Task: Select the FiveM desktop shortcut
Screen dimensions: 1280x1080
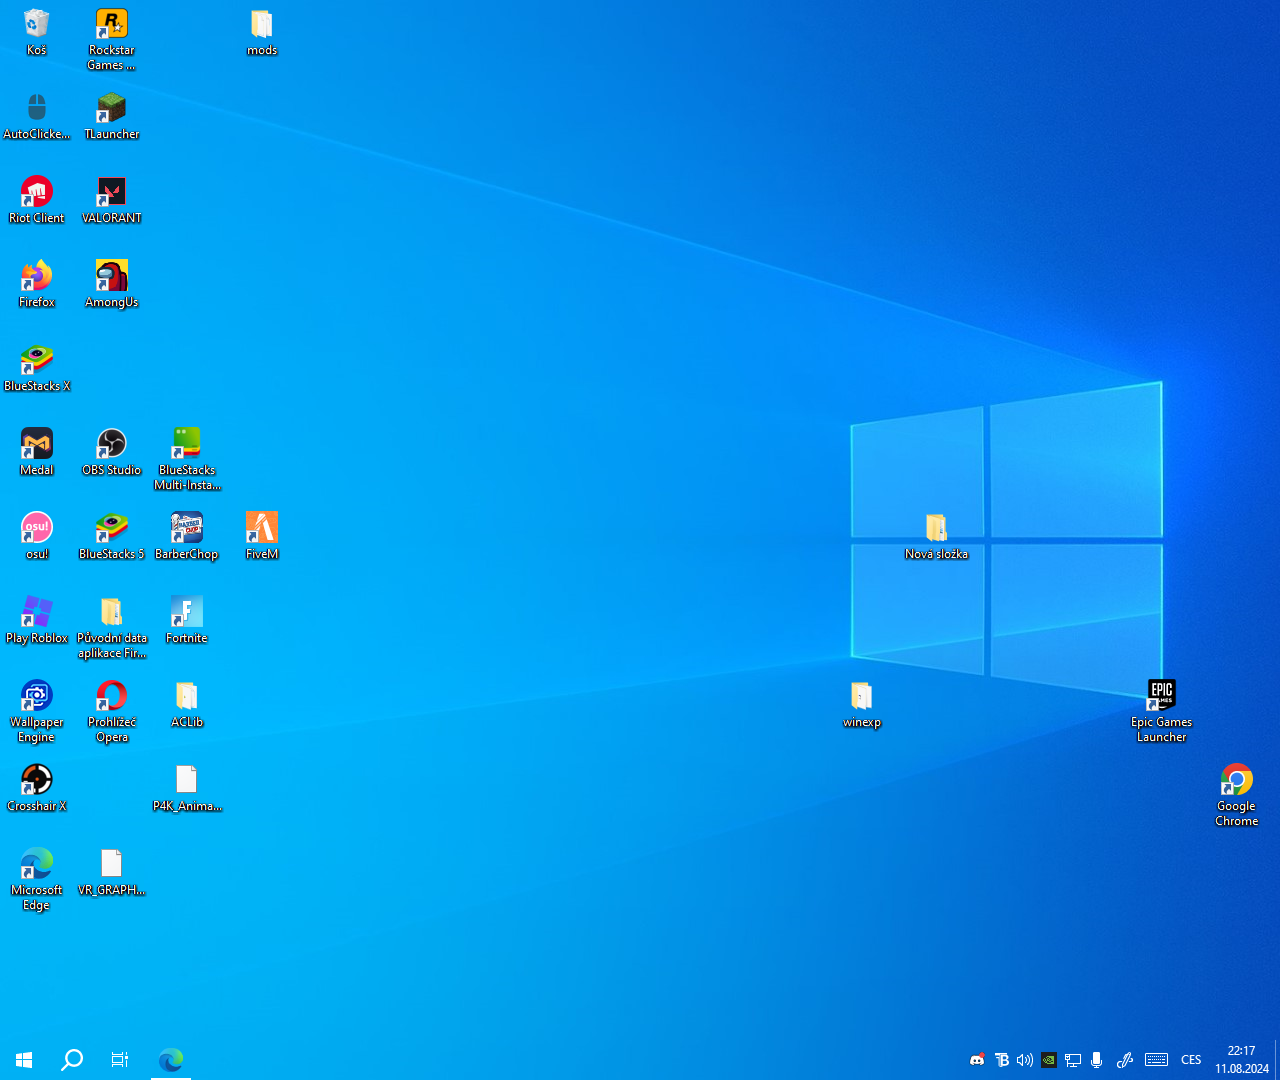Action: (262, 536)
